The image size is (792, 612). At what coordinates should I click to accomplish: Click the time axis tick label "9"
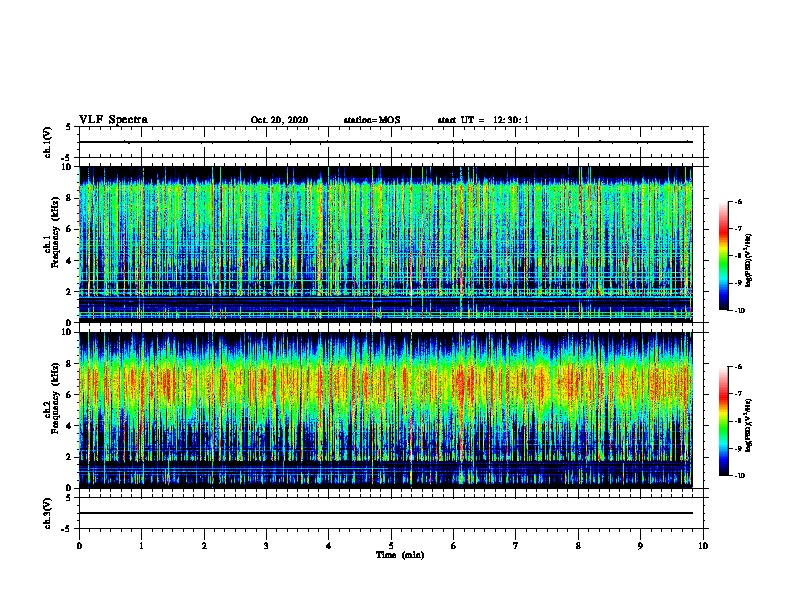(x=640, y=546)
